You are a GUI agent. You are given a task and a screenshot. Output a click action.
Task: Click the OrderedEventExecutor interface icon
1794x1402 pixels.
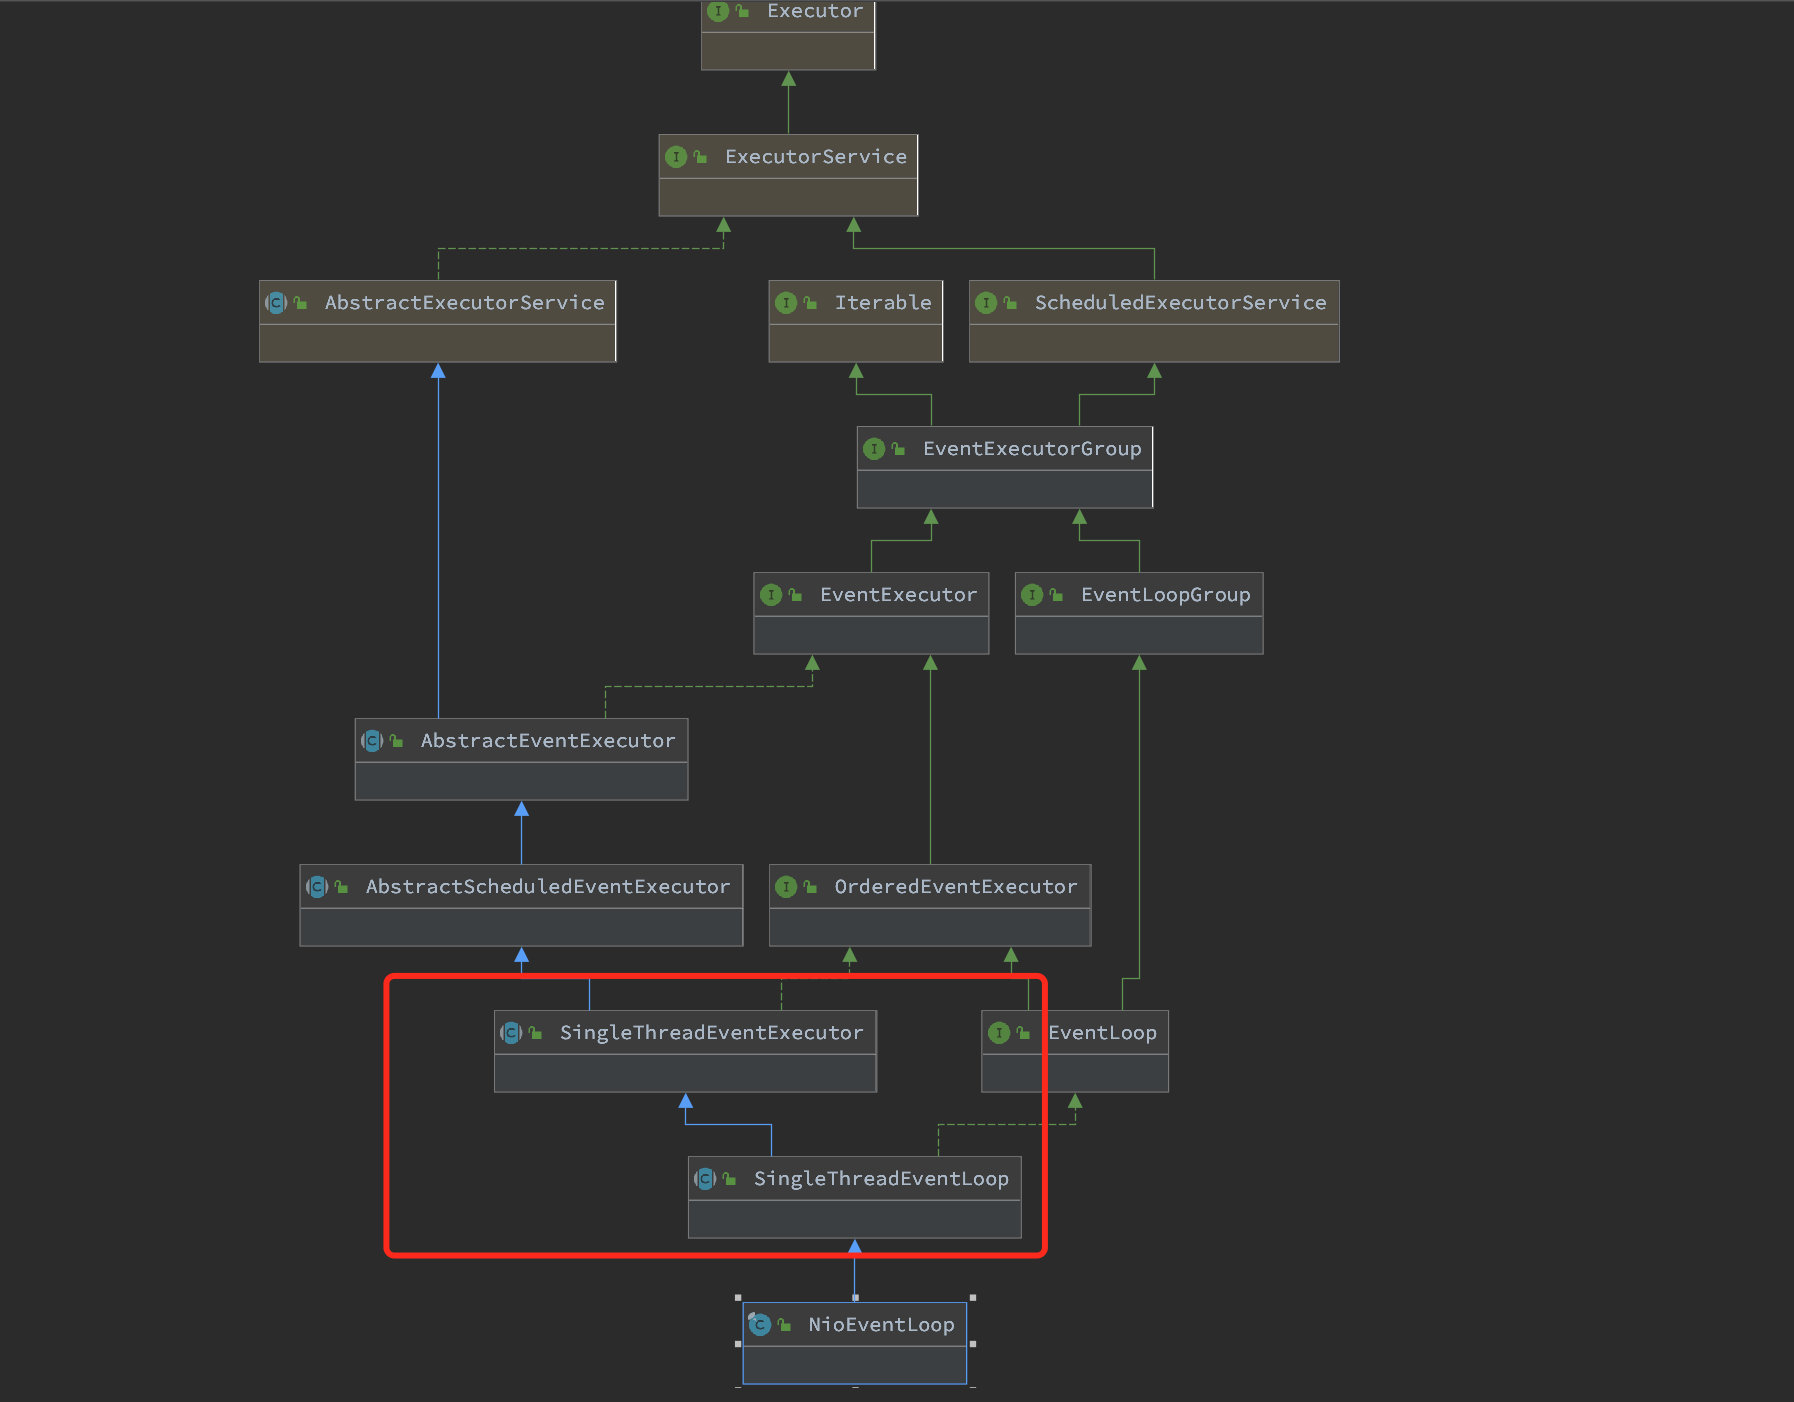(x=786, y=887)
